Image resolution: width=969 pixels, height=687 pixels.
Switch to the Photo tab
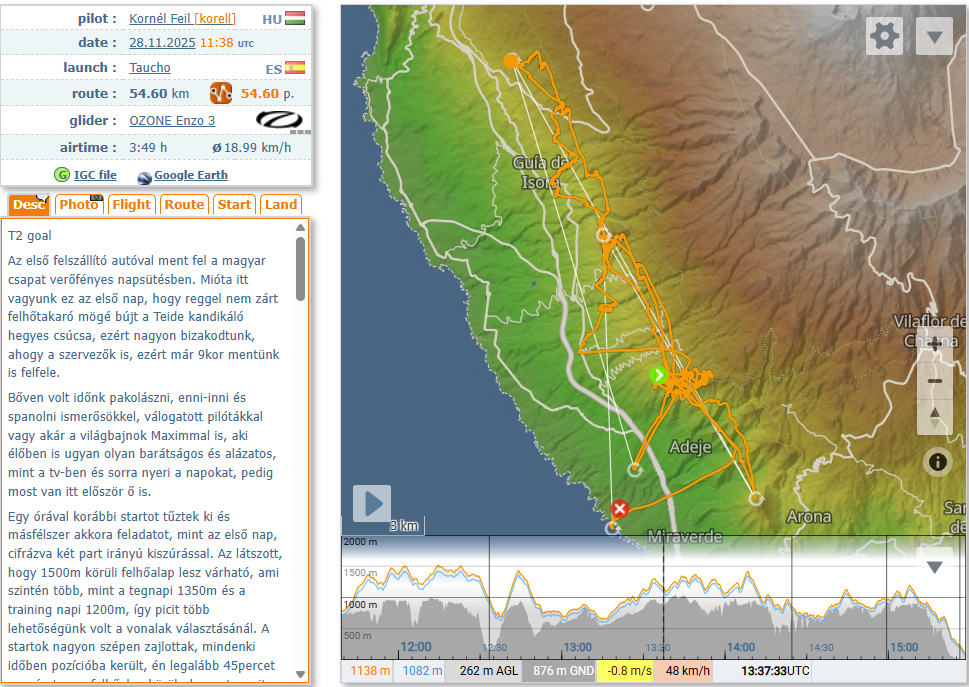79,204
